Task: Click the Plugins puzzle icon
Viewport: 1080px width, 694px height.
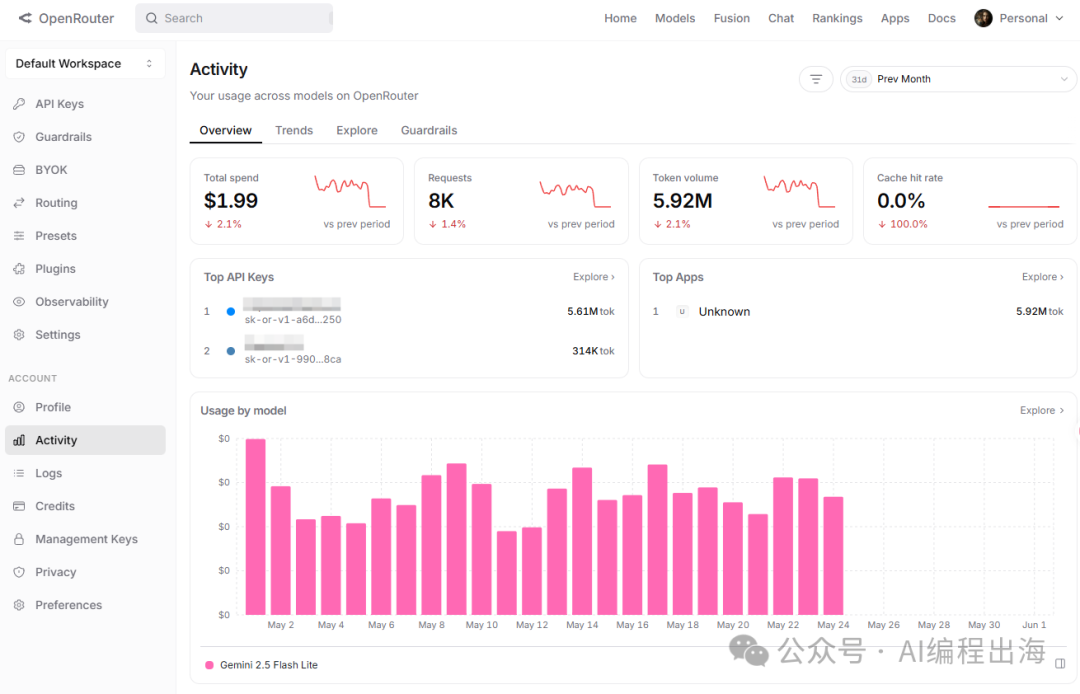Action: coord(19,269)
